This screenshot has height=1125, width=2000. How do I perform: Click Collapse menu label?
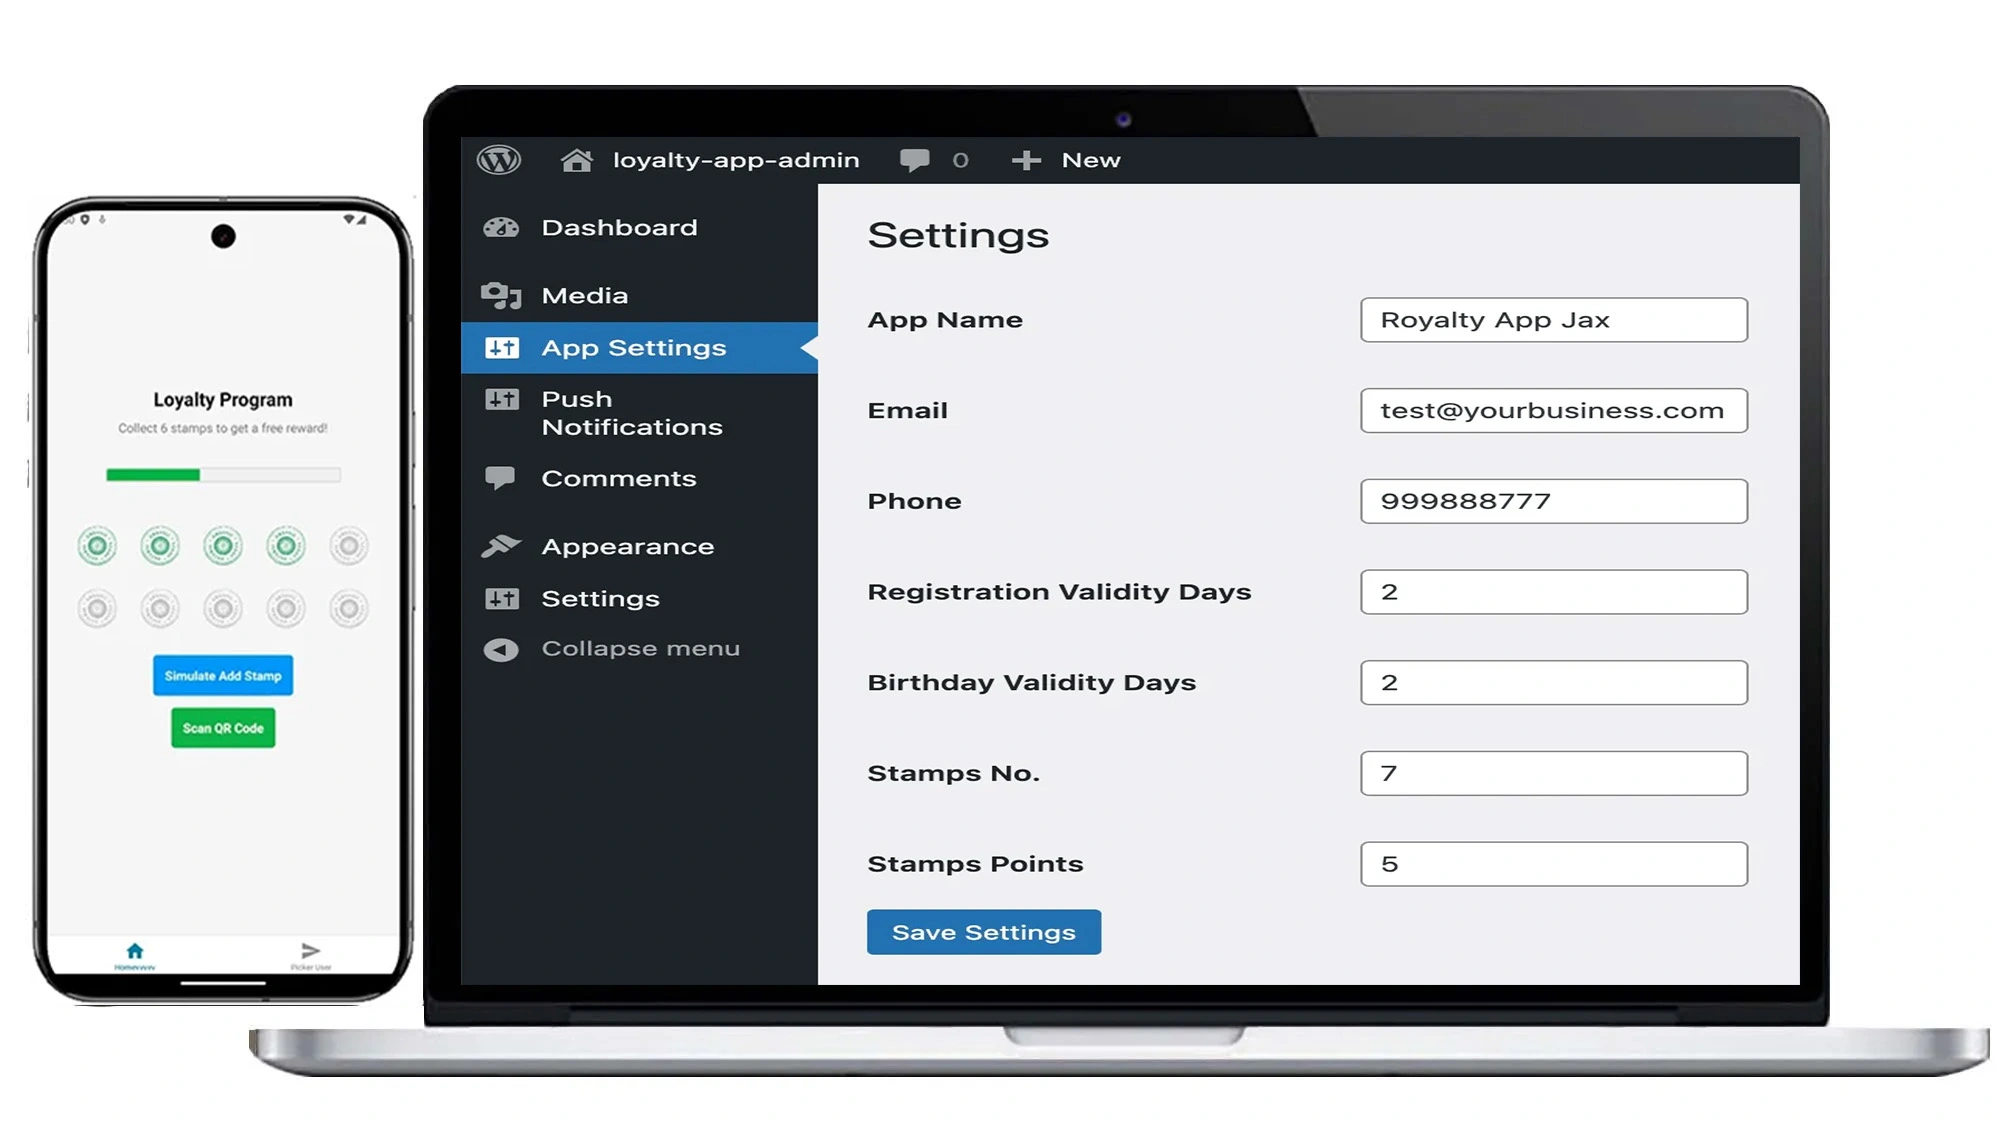click(x=641, y=649)
